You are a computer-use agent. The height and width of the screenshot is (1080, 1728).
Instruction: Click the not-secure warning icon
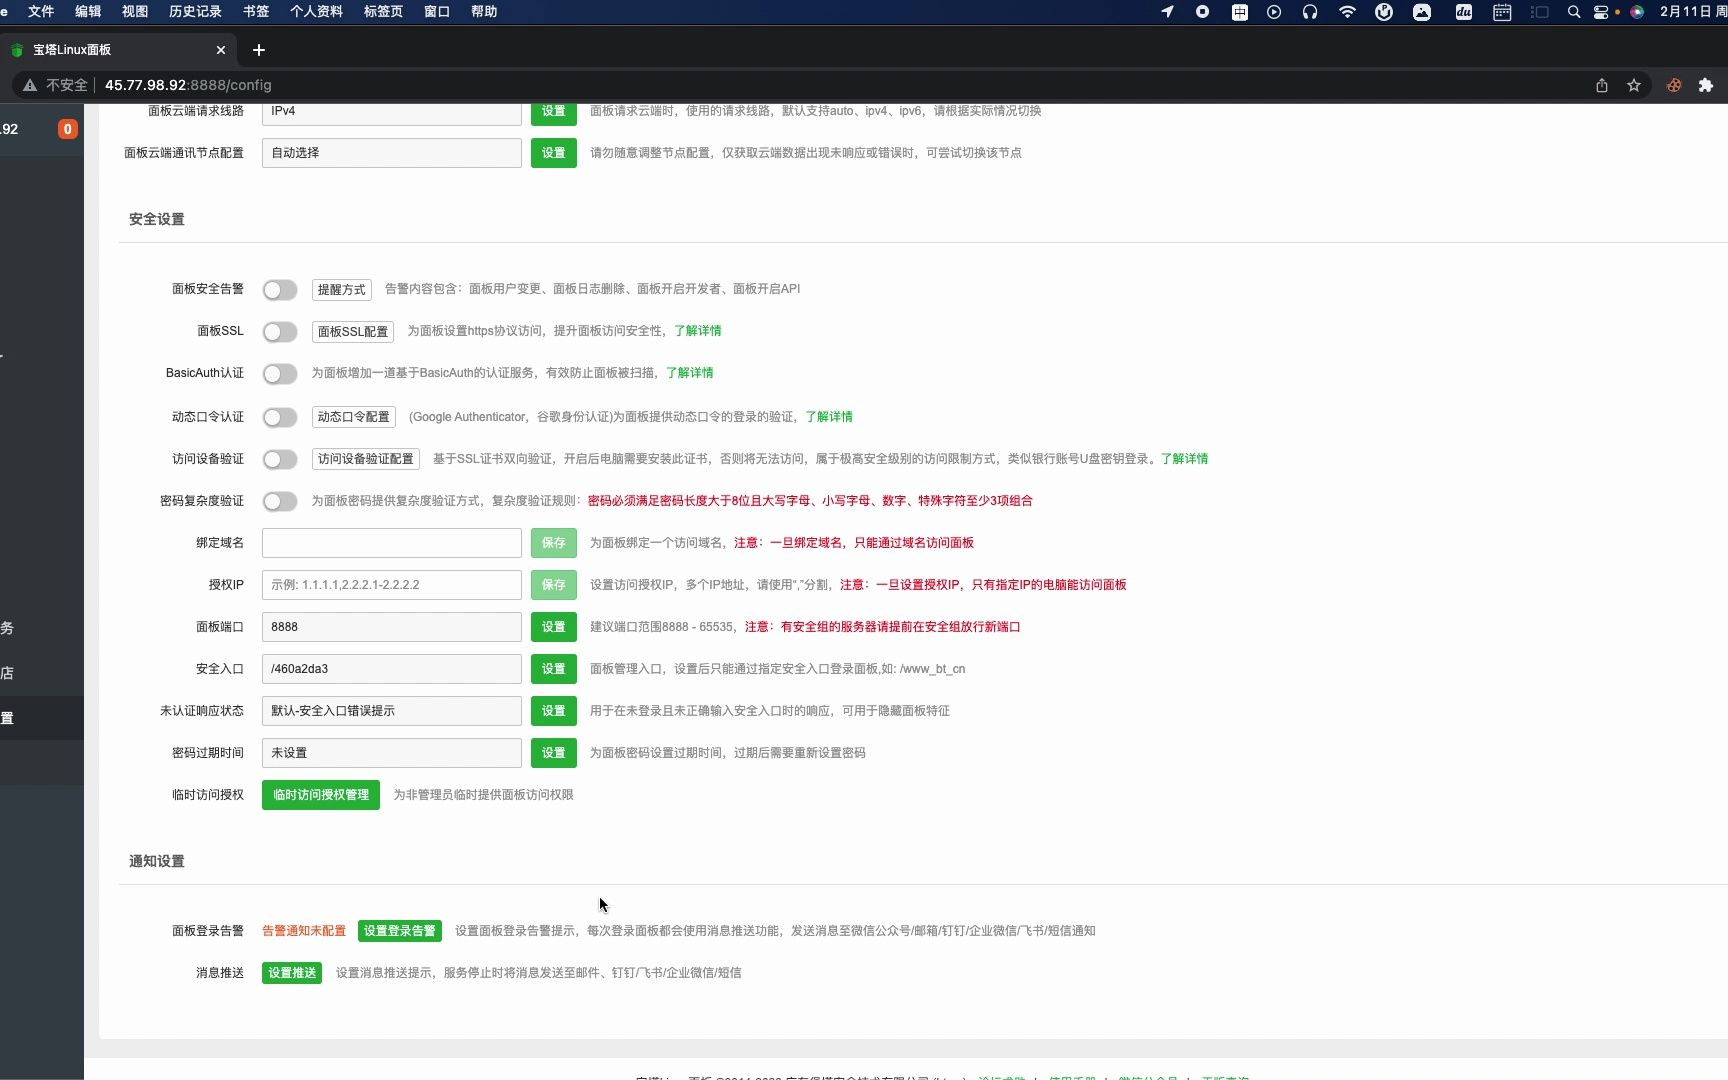pyautogui.click(x=30, y=85)
